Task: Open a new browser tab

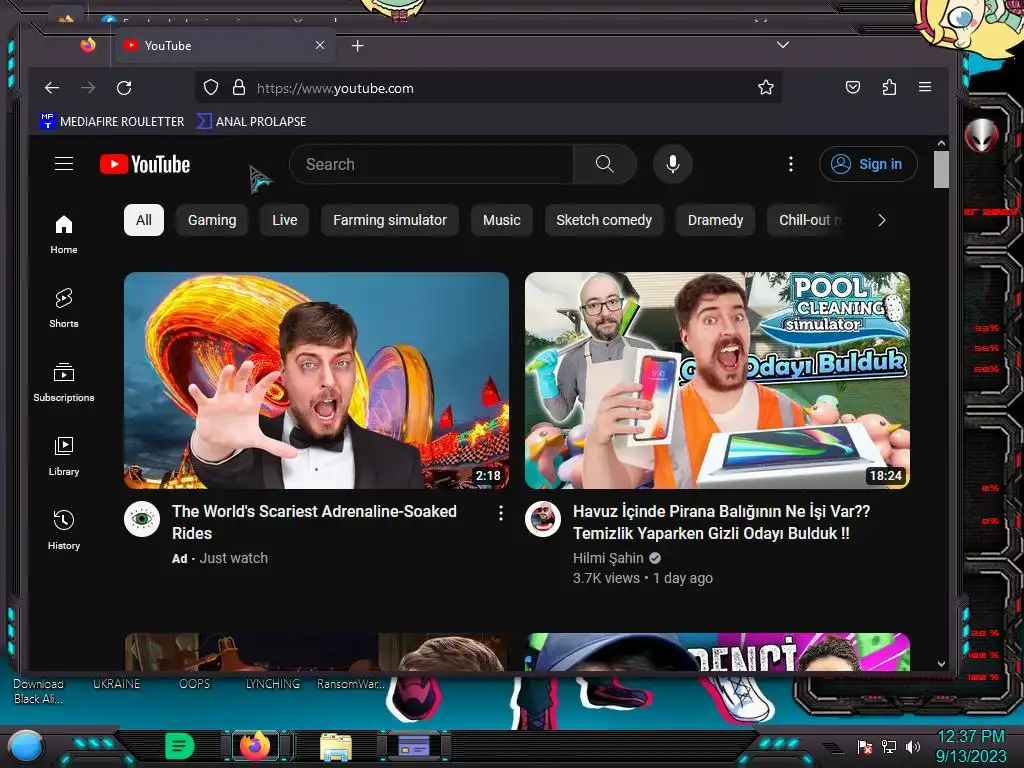Action: [x=357, y=46]
